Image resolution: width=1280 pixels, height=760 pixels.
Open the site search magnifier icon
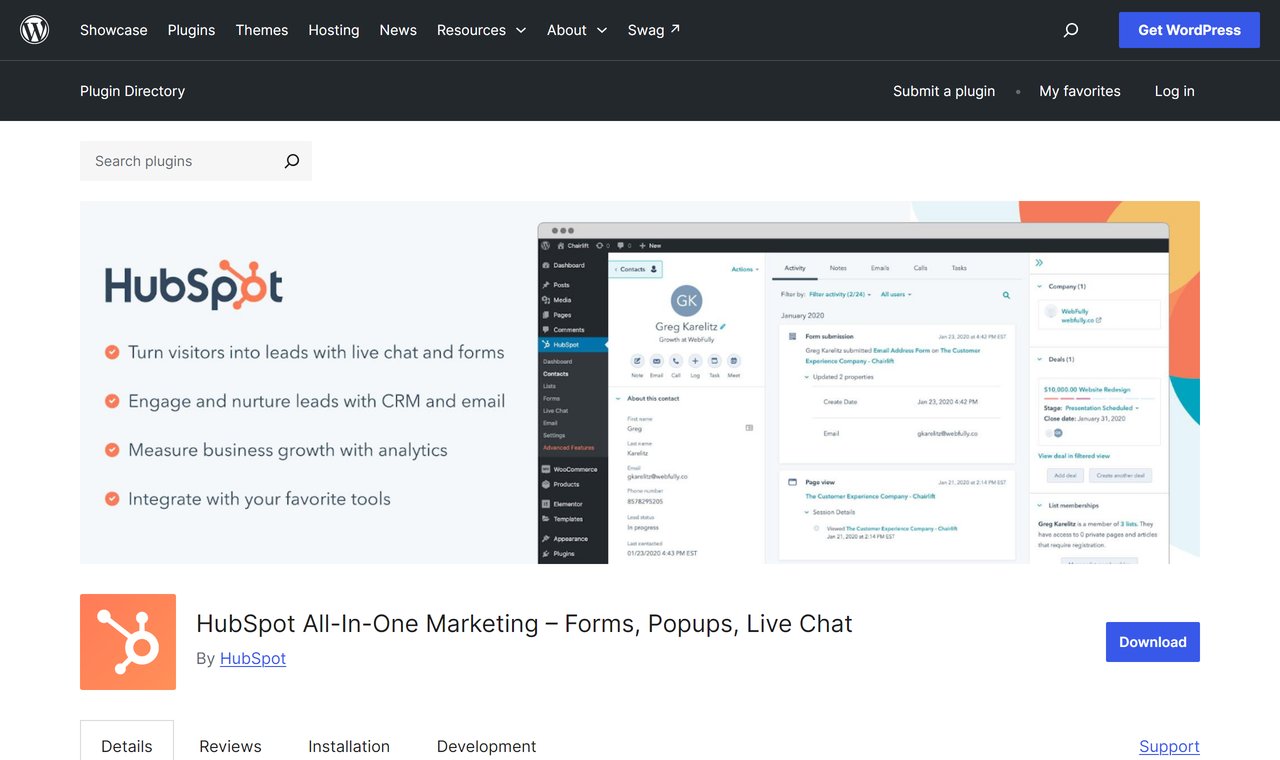[x=1071, y=30]
